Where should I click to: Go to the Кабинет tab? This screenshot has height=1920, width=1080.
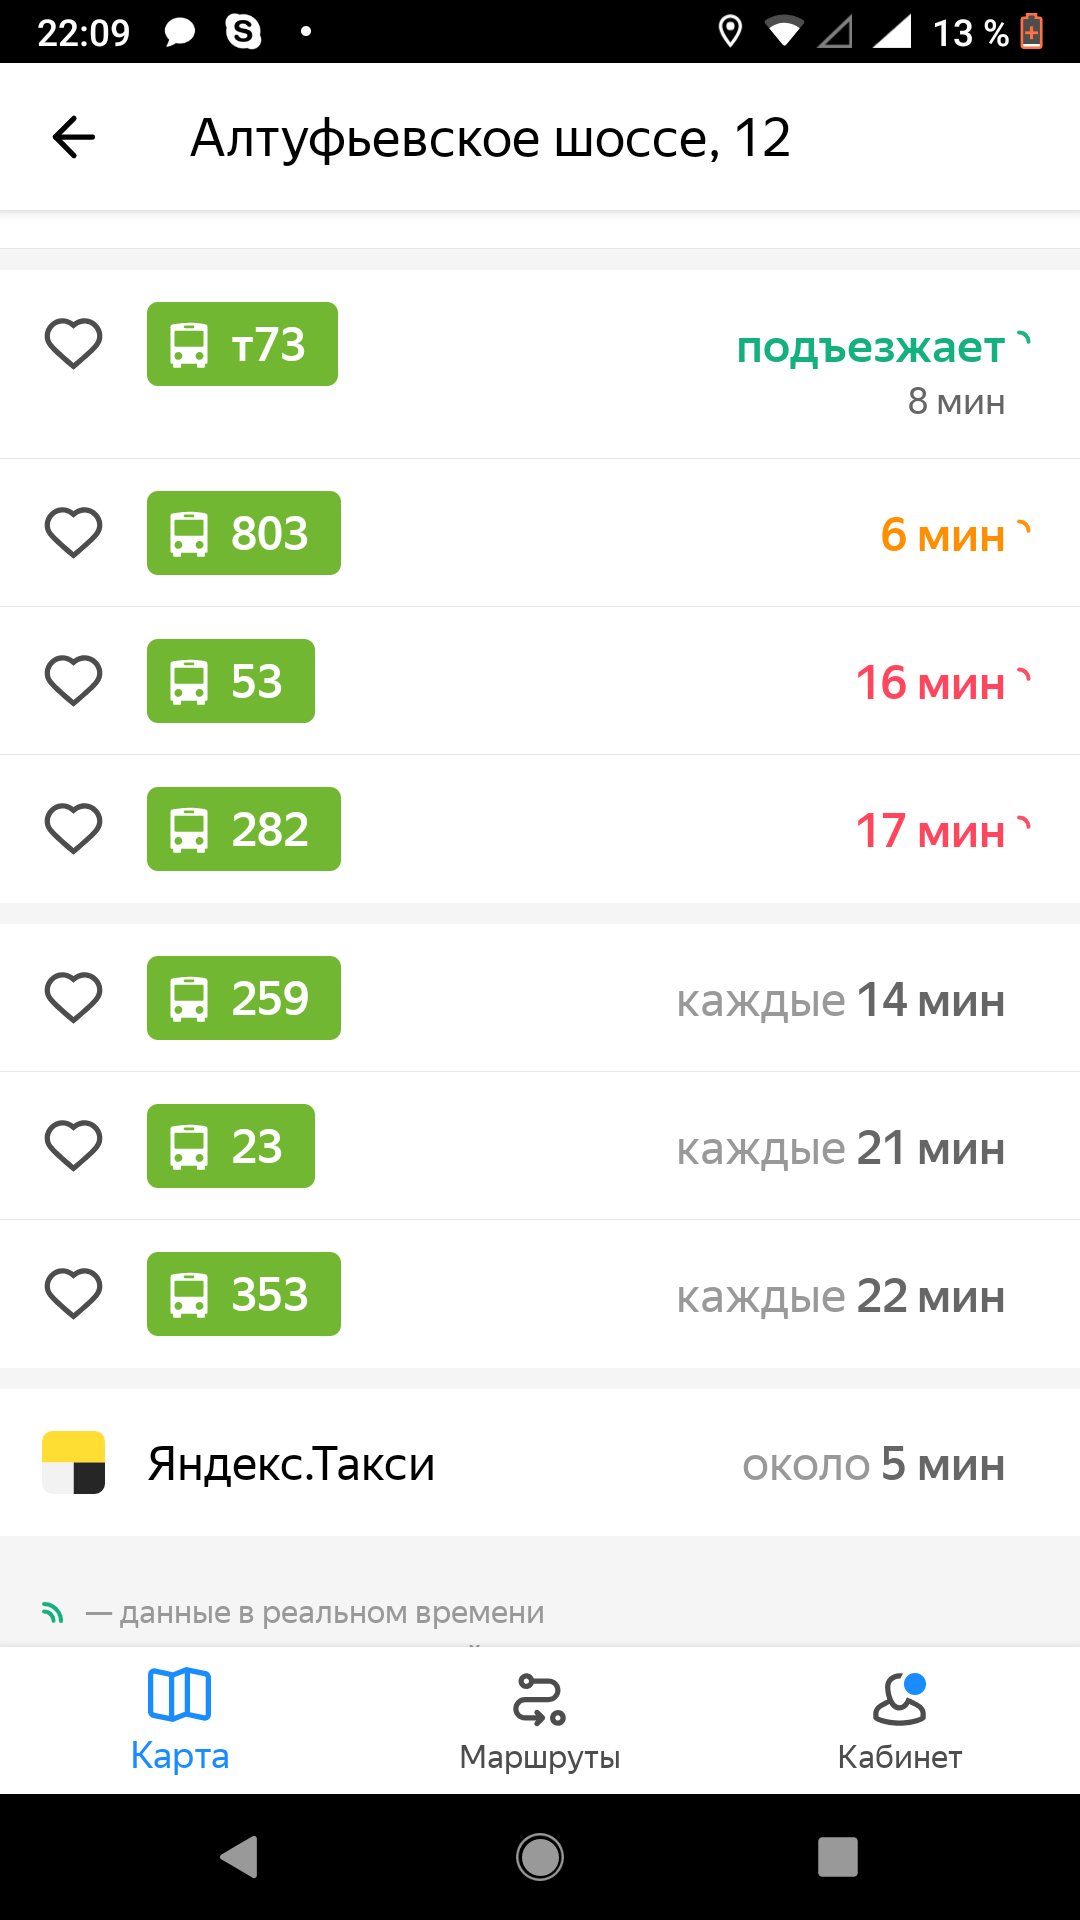[900, 1720]
